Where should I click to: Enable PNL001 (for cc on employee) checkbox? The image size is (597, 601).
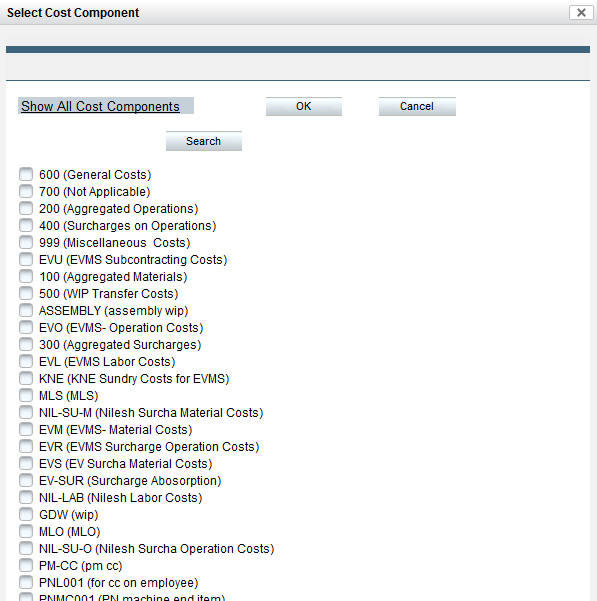click(x=26, y=582)
